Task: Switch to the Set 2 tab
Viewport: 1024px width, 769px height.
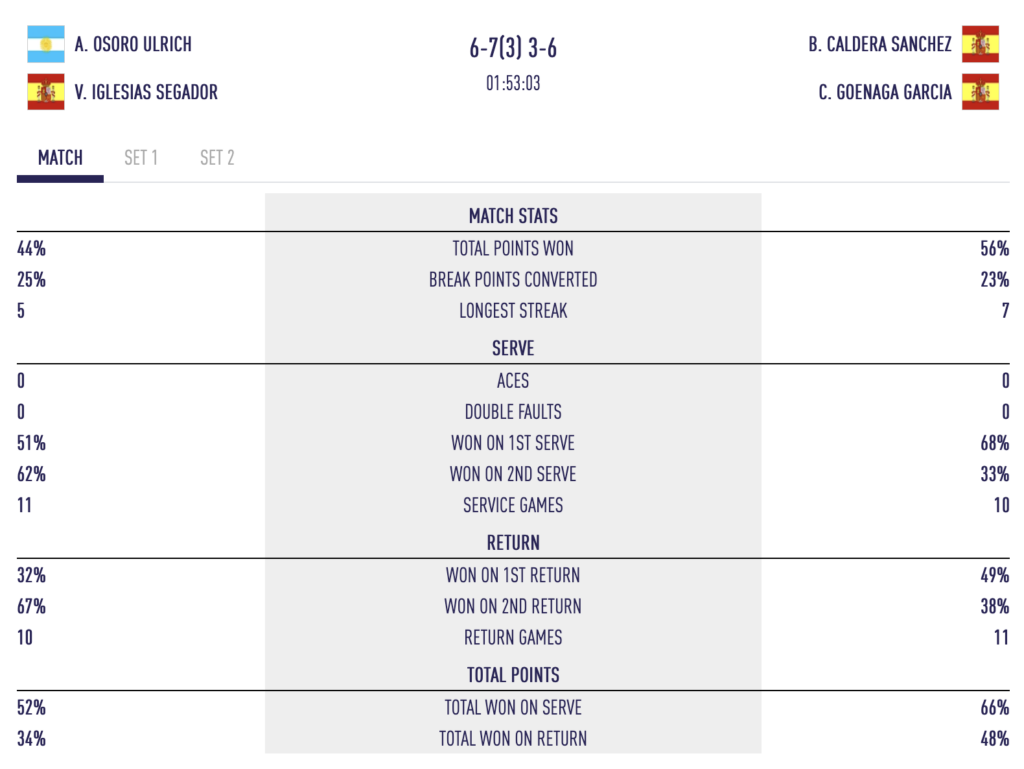Action: point(217,158)
